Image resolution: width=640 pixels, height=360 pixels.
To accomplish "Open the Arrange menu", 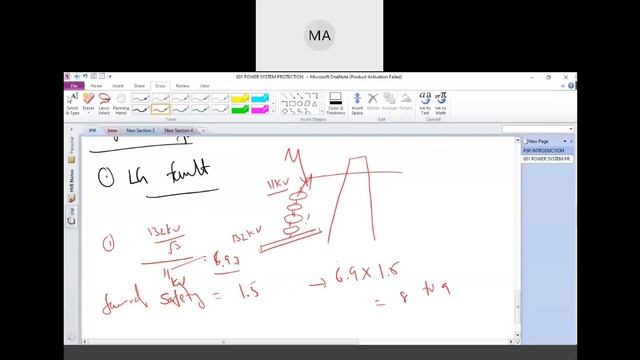I will pos(389,102).
